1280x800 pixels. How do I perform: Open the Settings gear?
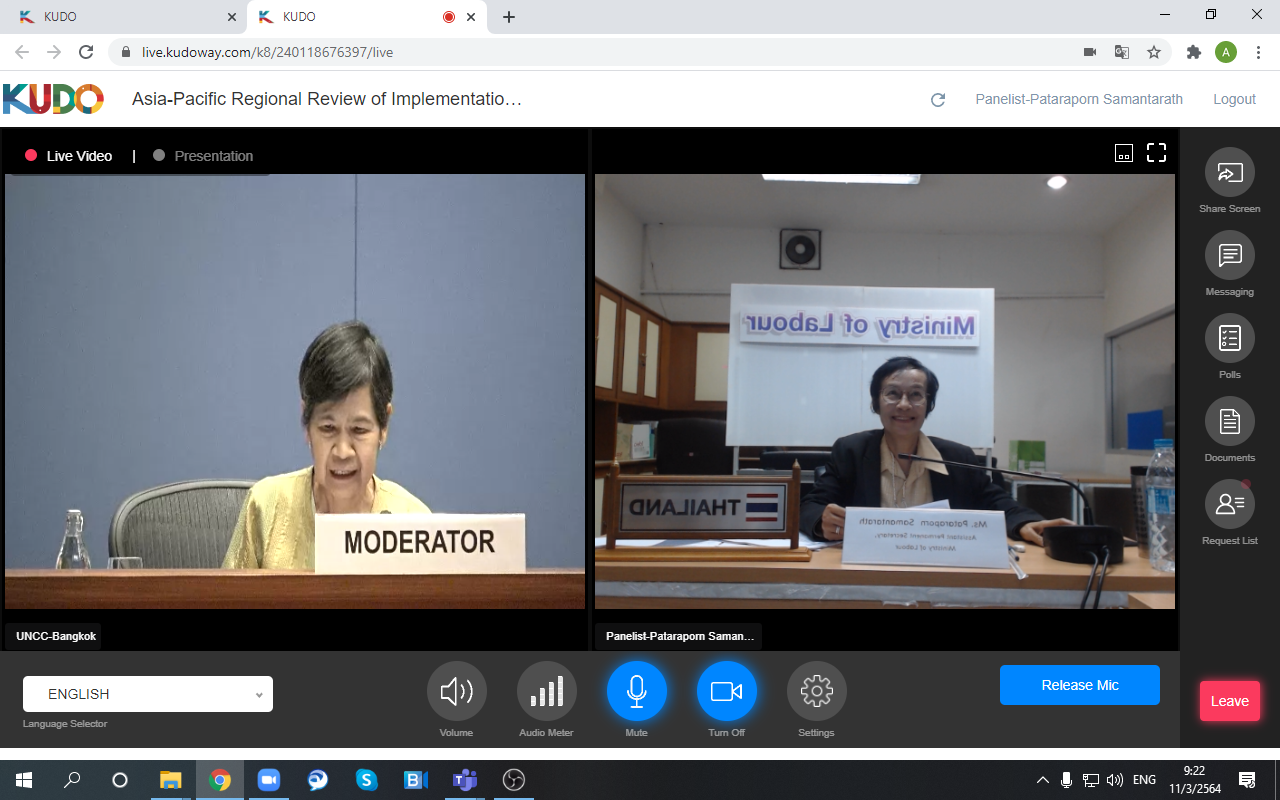pyautogui.click(x=816, y=691)
